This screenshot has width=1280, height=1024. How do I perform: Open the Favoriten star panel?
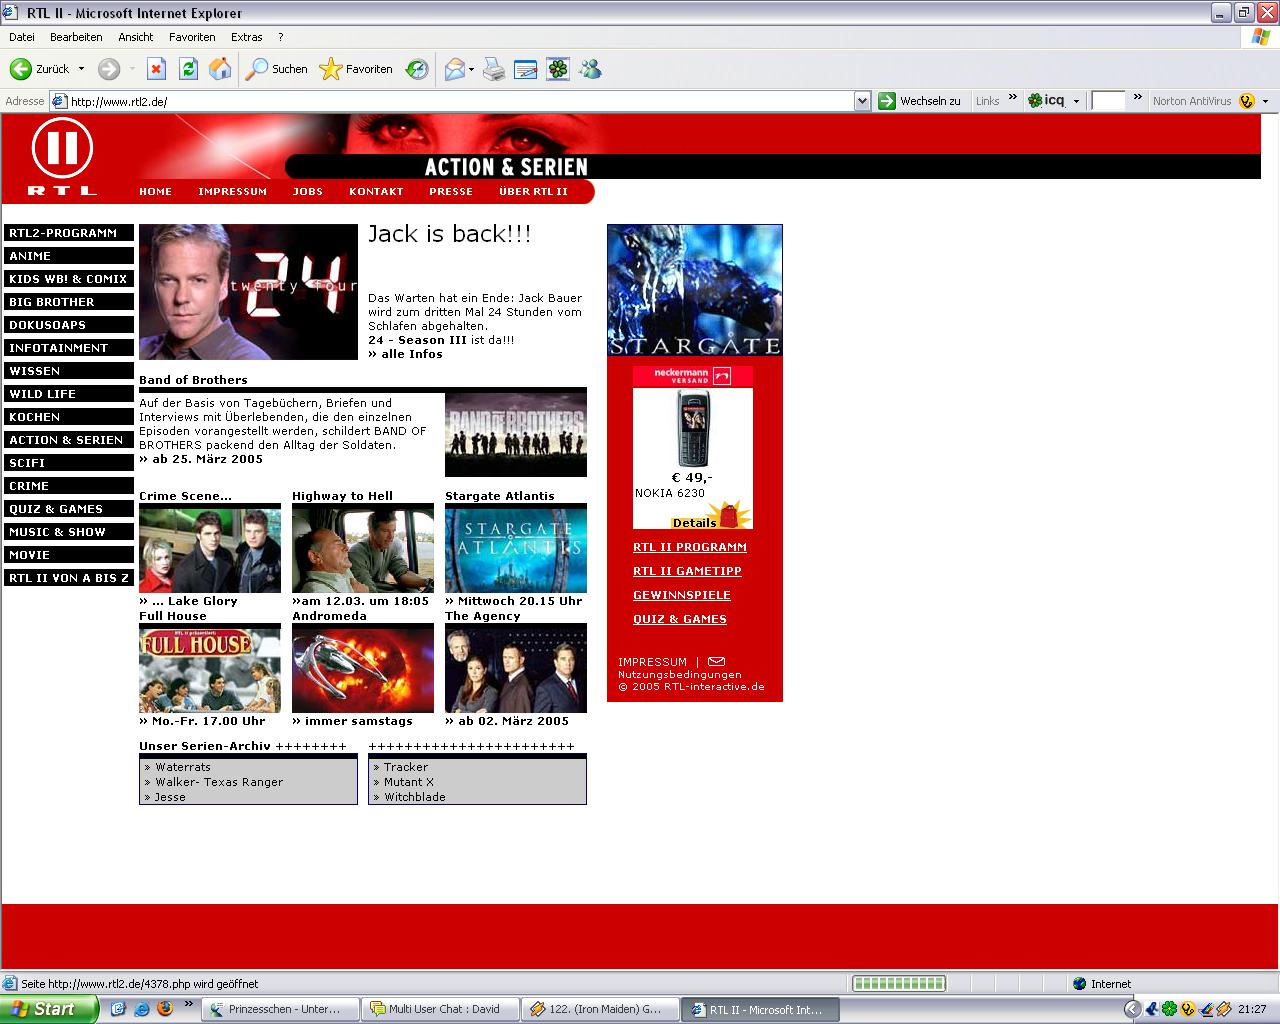356,69
